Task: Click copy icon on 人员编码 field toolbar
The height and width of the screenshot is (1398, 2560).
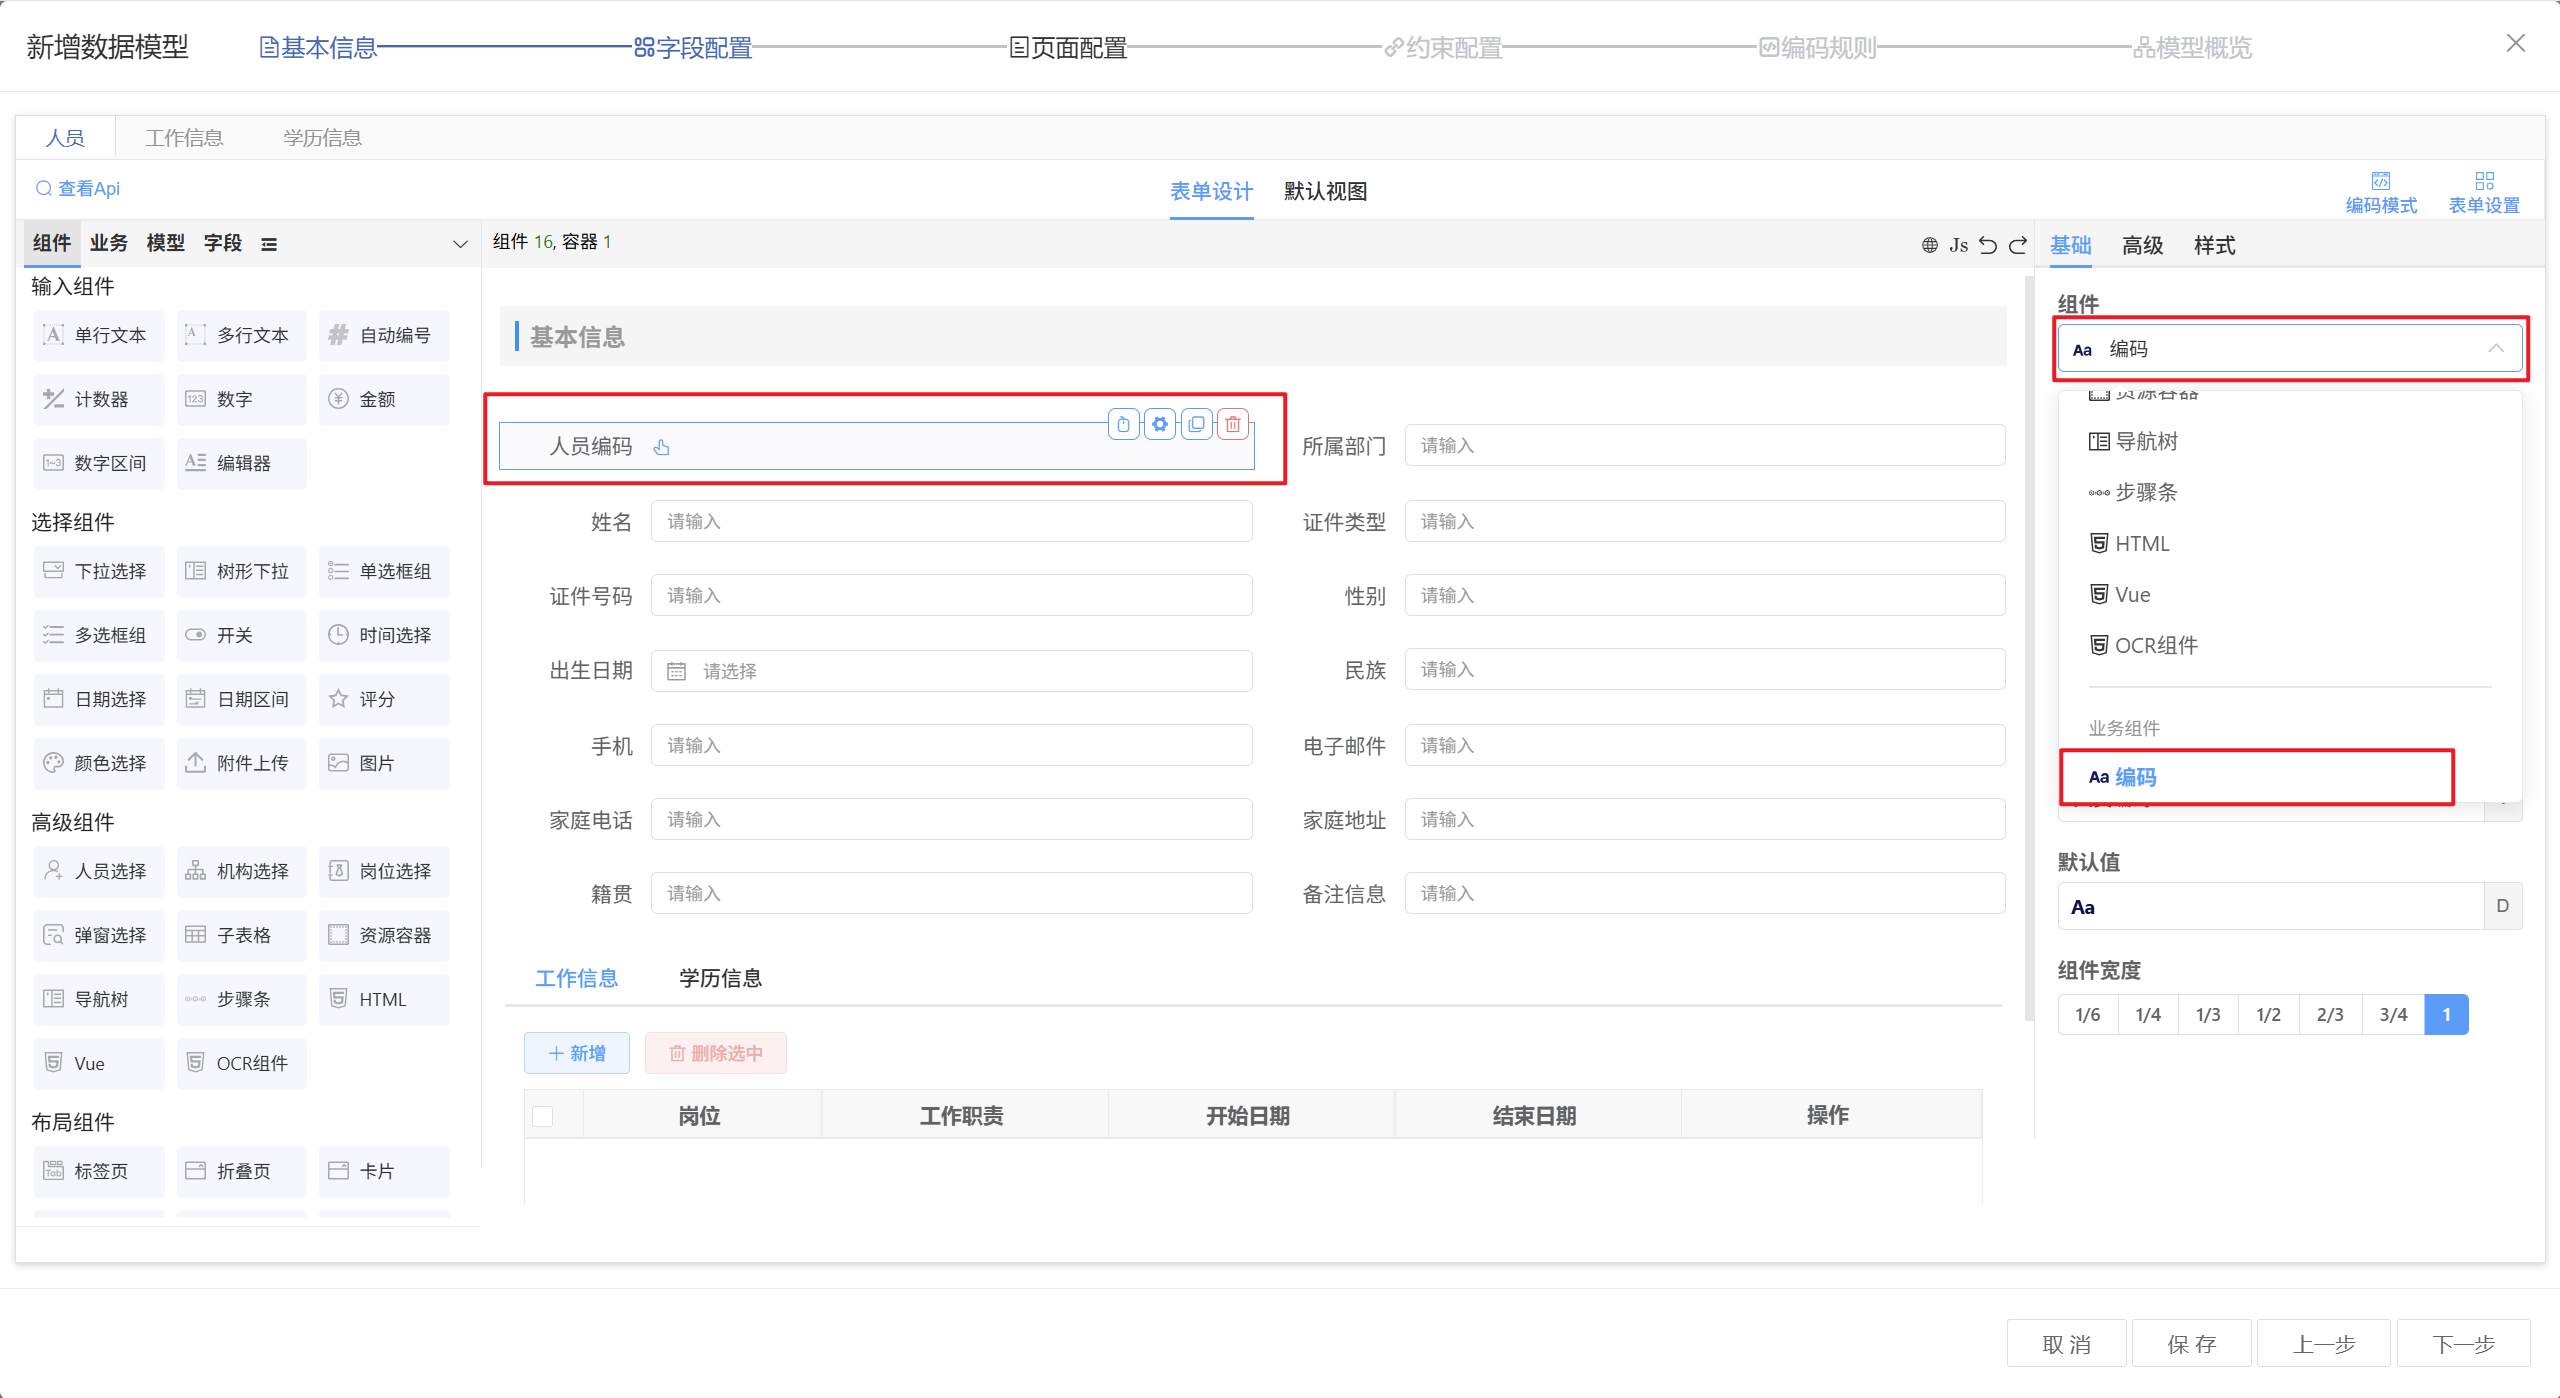Action: (1197, 425)
